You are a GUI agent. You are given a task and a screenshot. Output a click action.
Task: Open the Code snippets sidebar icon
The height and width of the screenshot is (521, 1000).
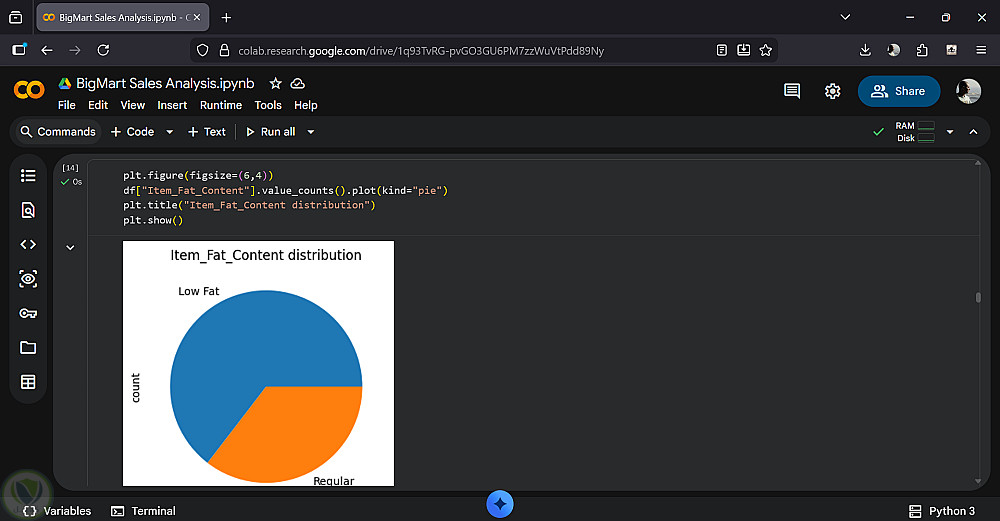[x=28, y=244]
